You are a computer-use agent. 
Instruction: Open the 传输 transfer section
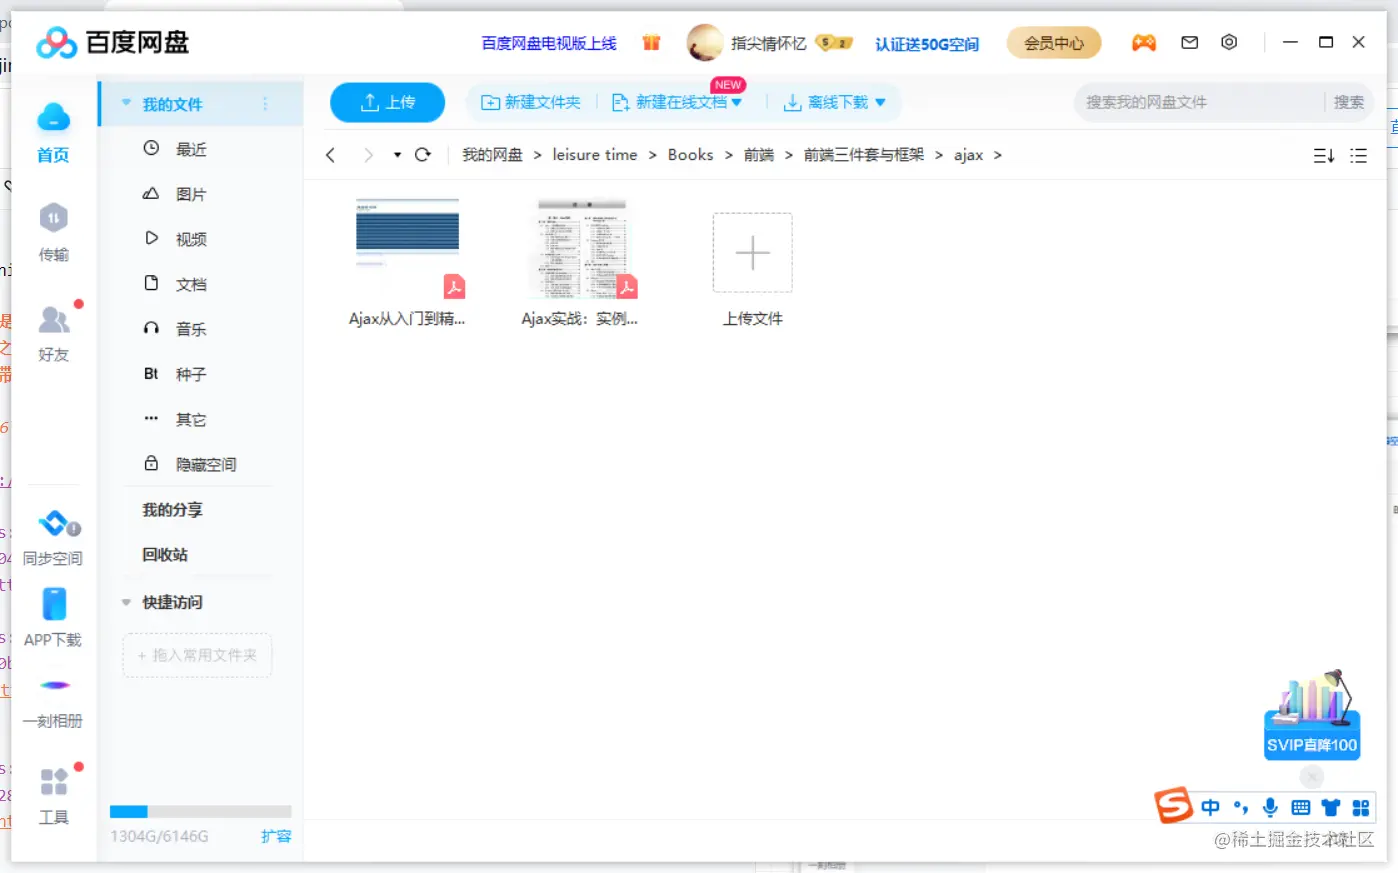(53, 233)
